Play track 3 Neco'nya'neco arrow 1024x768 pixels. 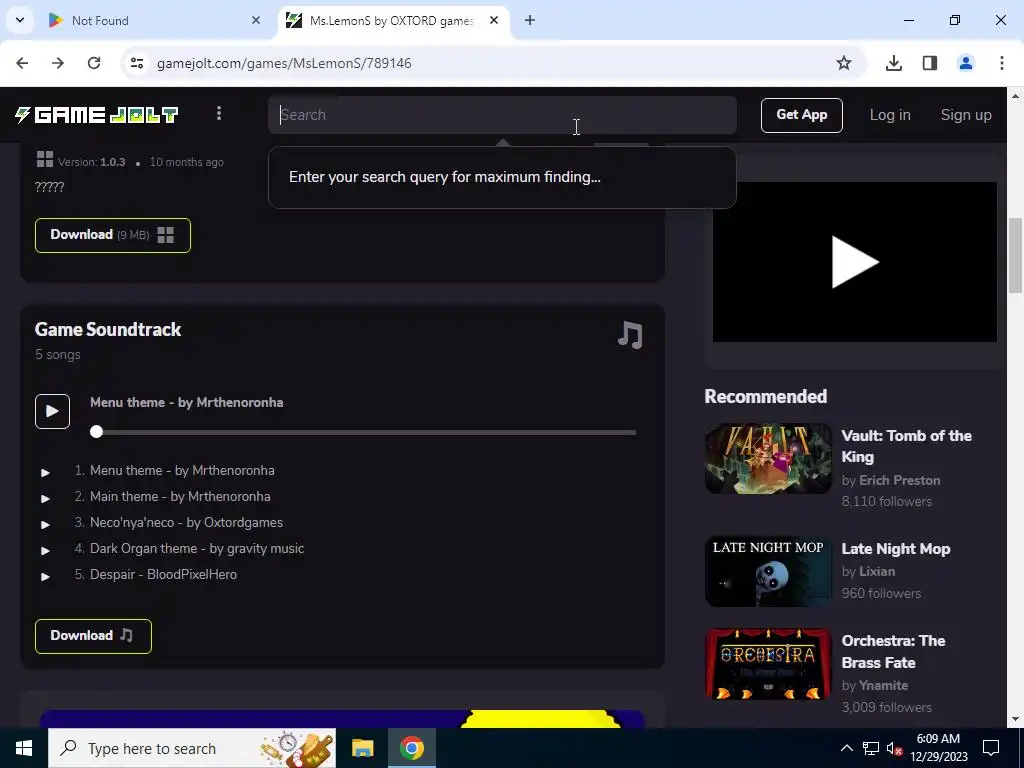coord(45,524)
